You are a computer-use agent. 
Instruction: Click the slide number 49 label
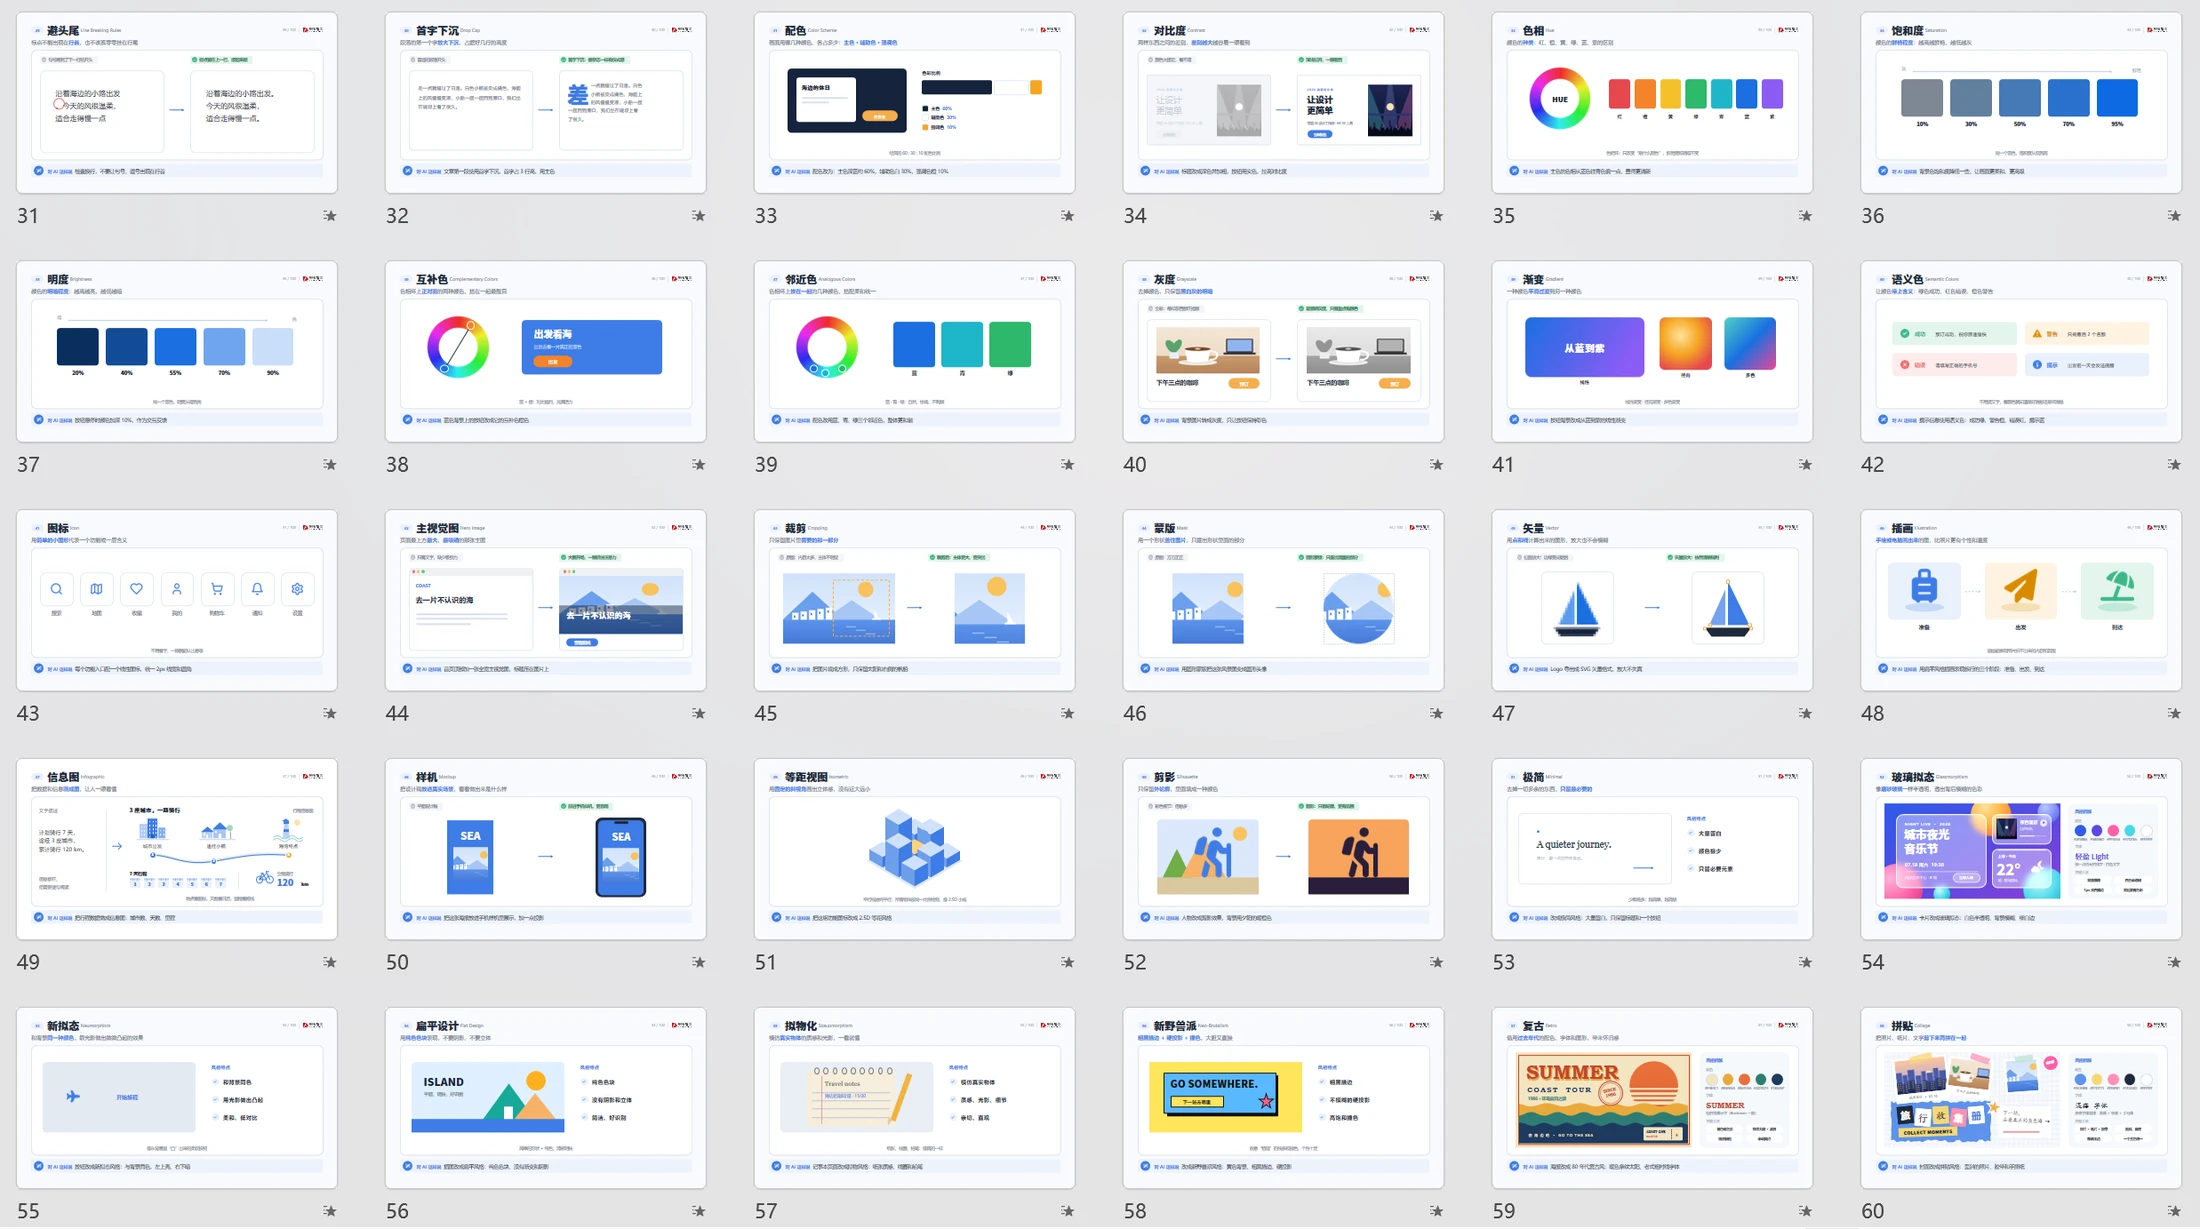[x=28, y=963]
